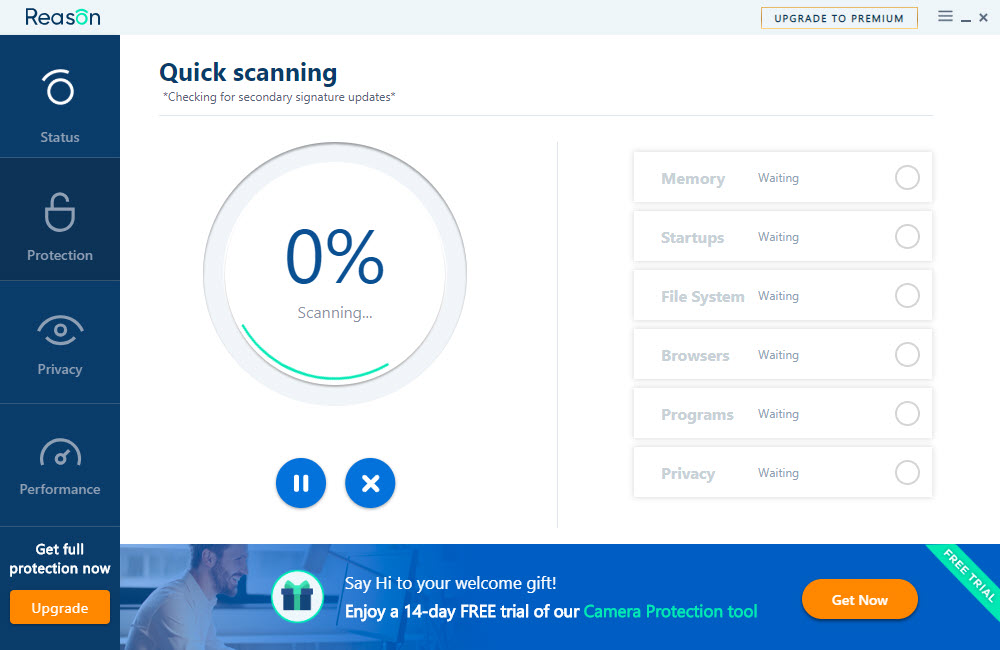The height and width of the screenshot is (650, 1000).
Task: Open the Status section in sidebar
Action: point(60,96)
